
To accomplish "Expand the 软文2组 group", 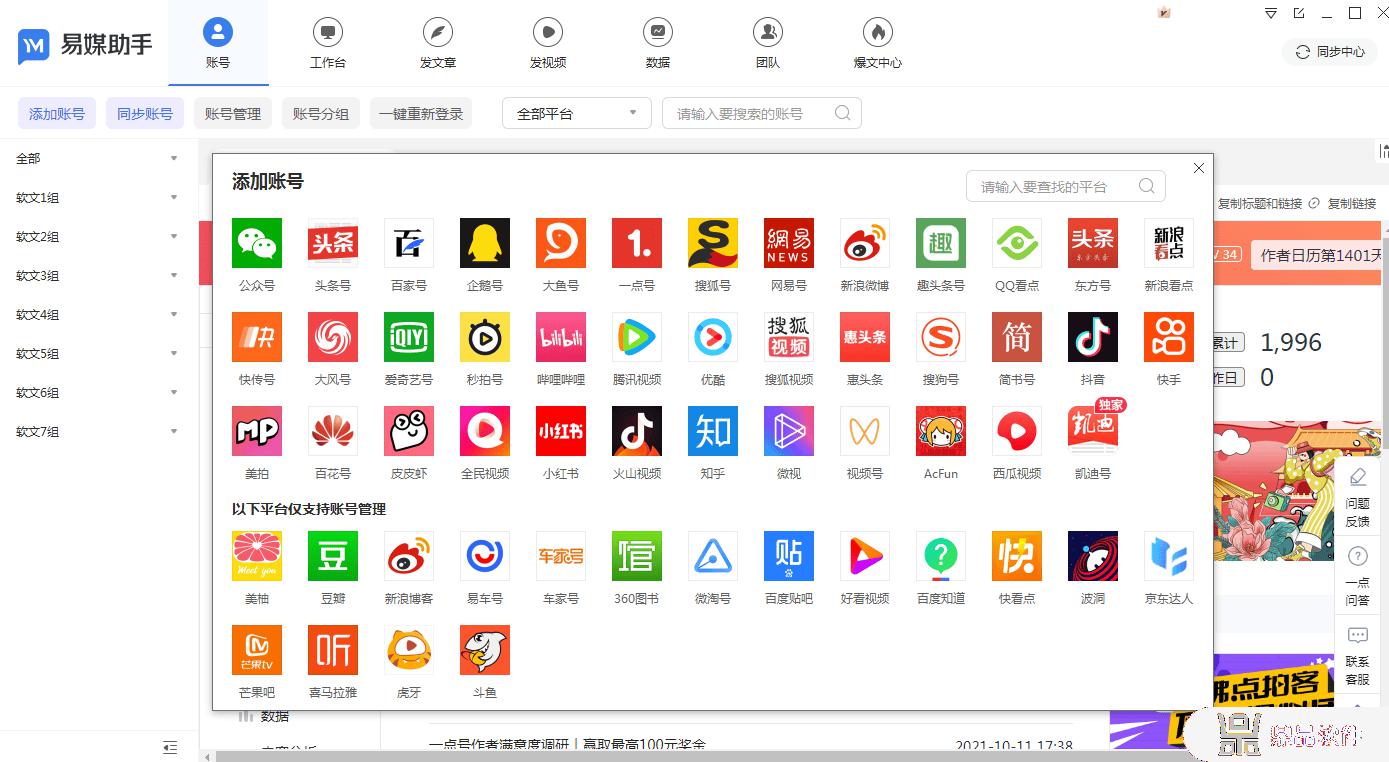I will 174,237.
